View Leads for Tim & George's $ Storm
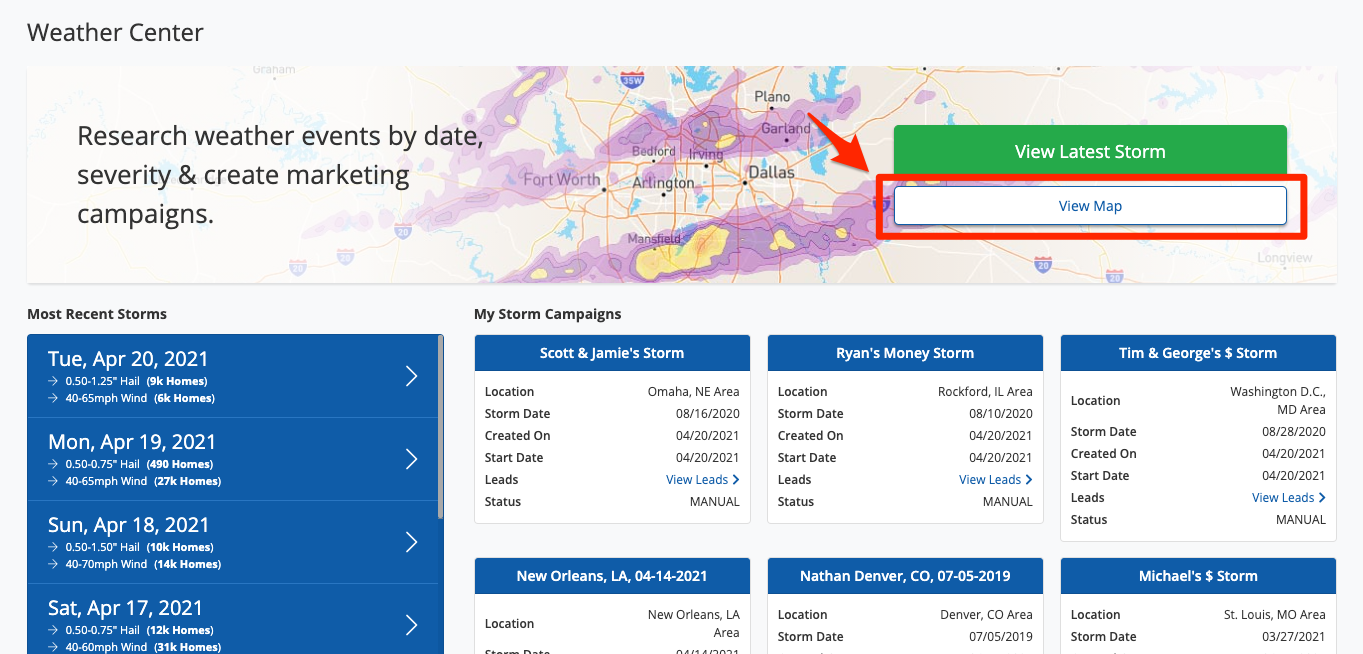Screen dimensions: 1363x654 (x=1288, y=498)
